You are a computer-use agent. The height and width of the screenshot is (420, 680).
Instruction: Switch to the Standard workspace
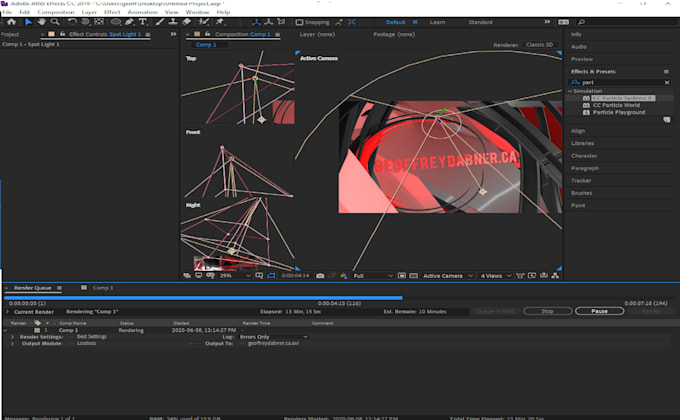(481, 22)
